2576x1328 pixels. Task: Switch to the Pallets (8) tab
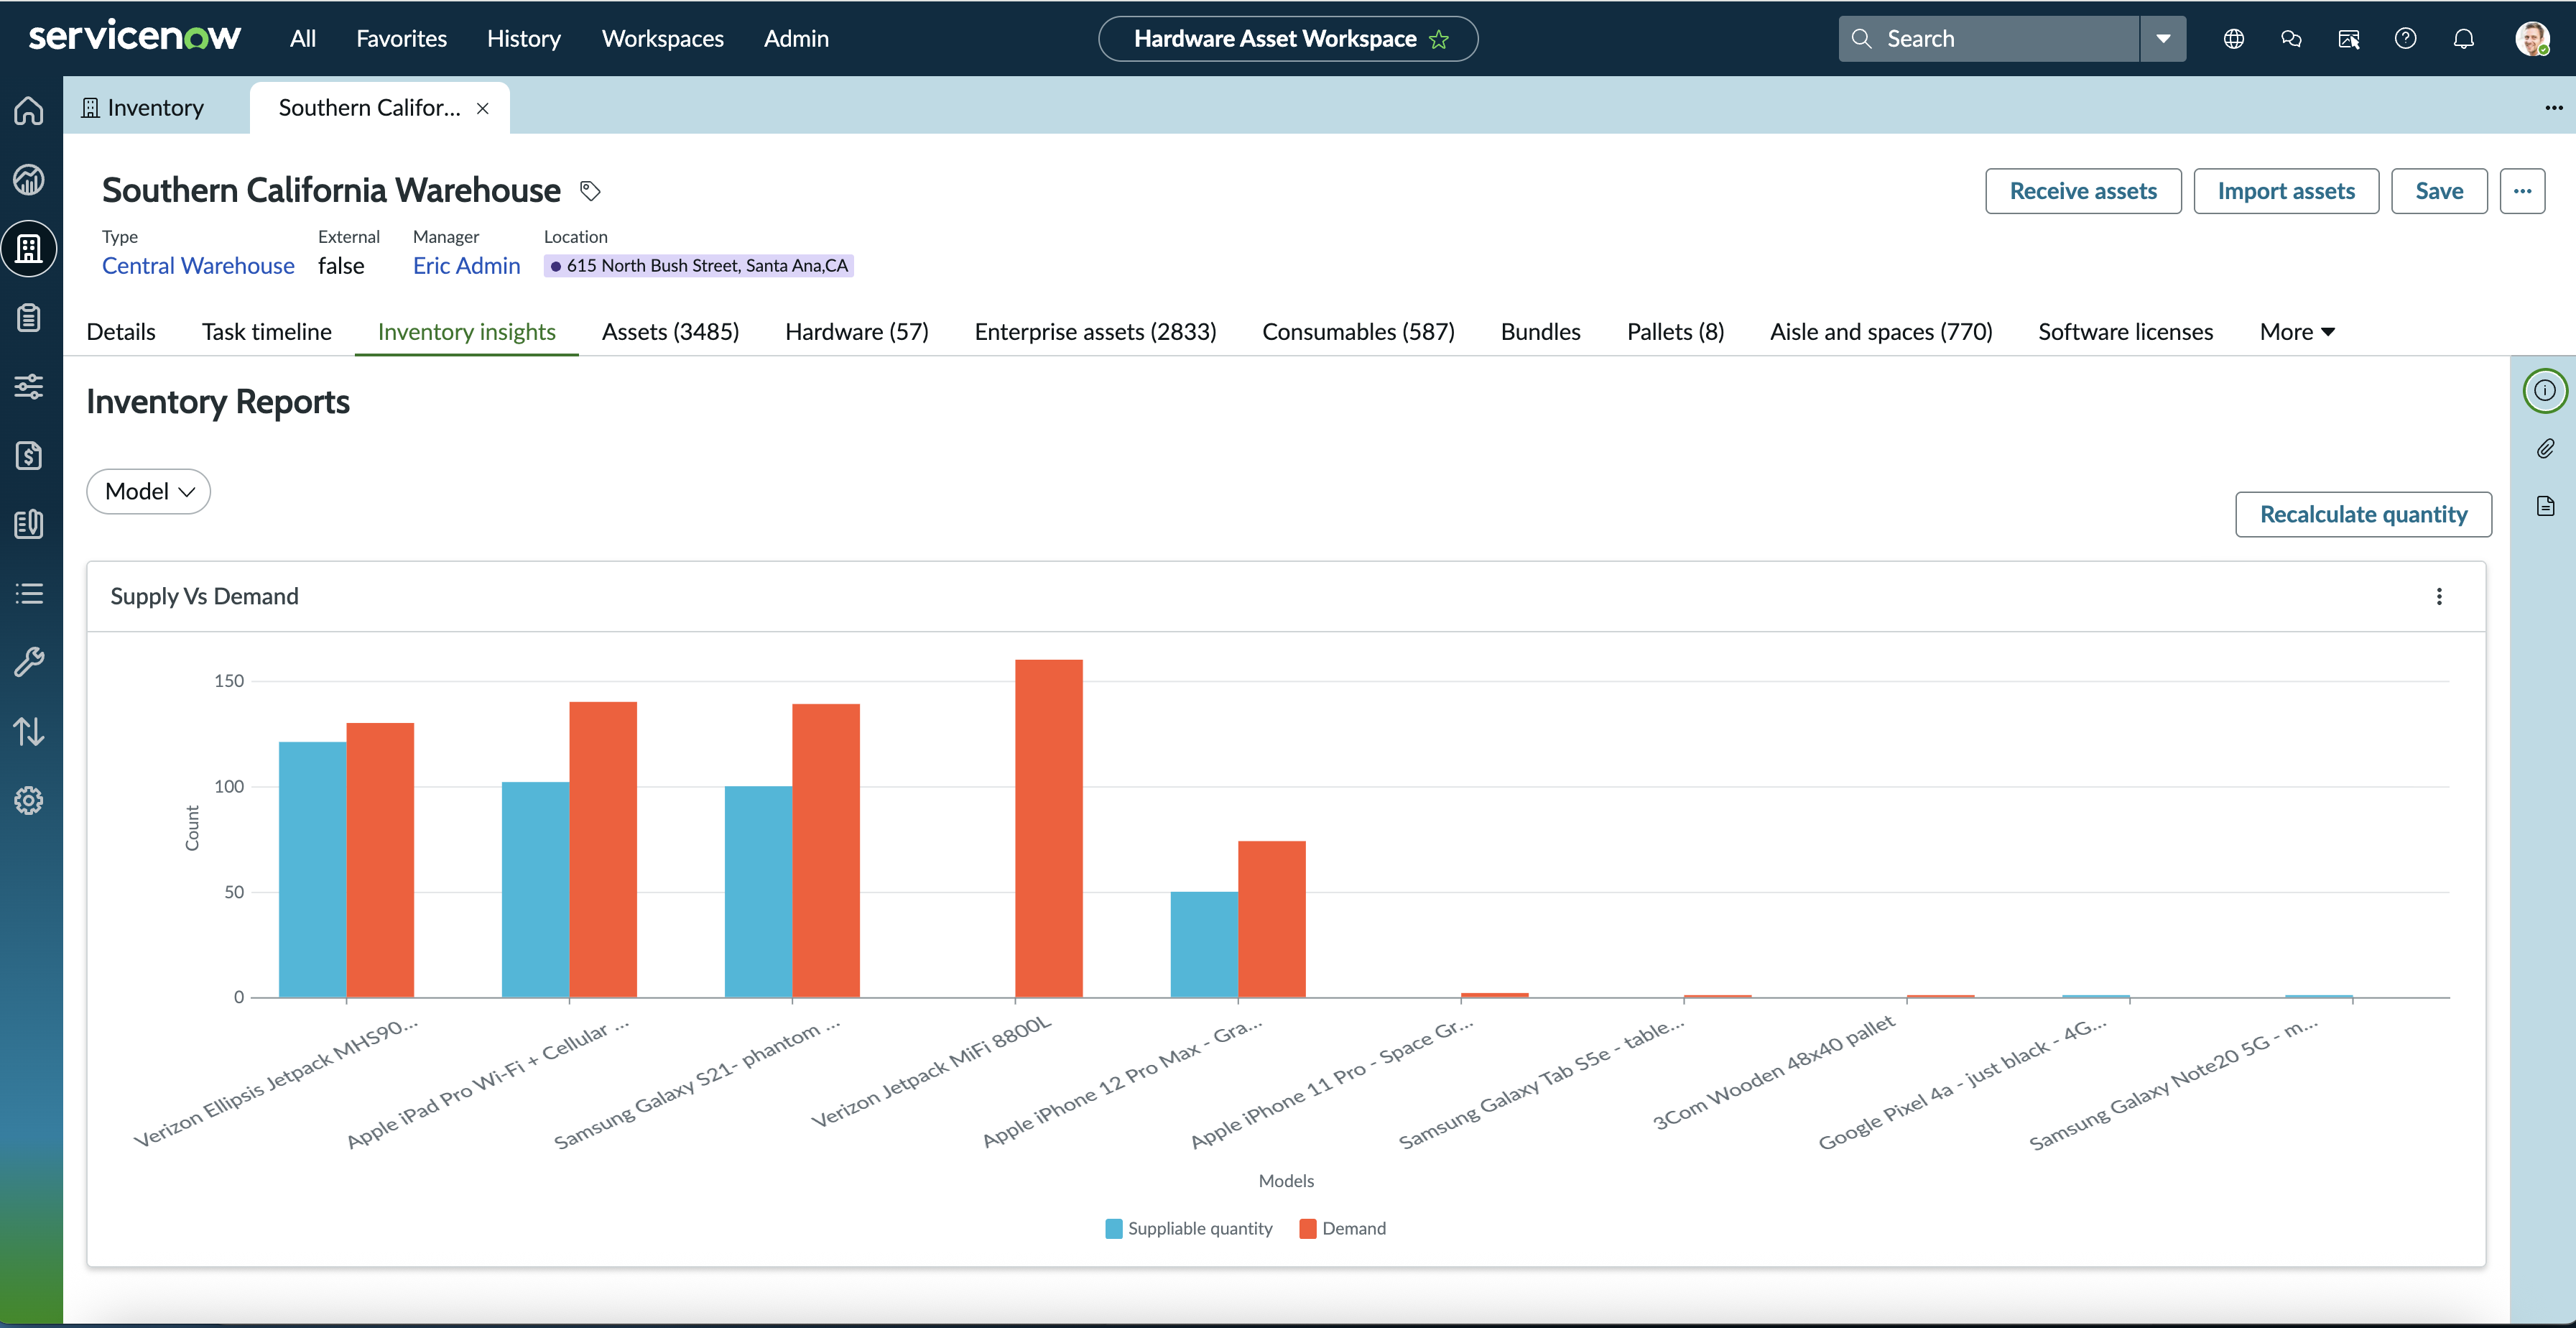pos(1676,332)
